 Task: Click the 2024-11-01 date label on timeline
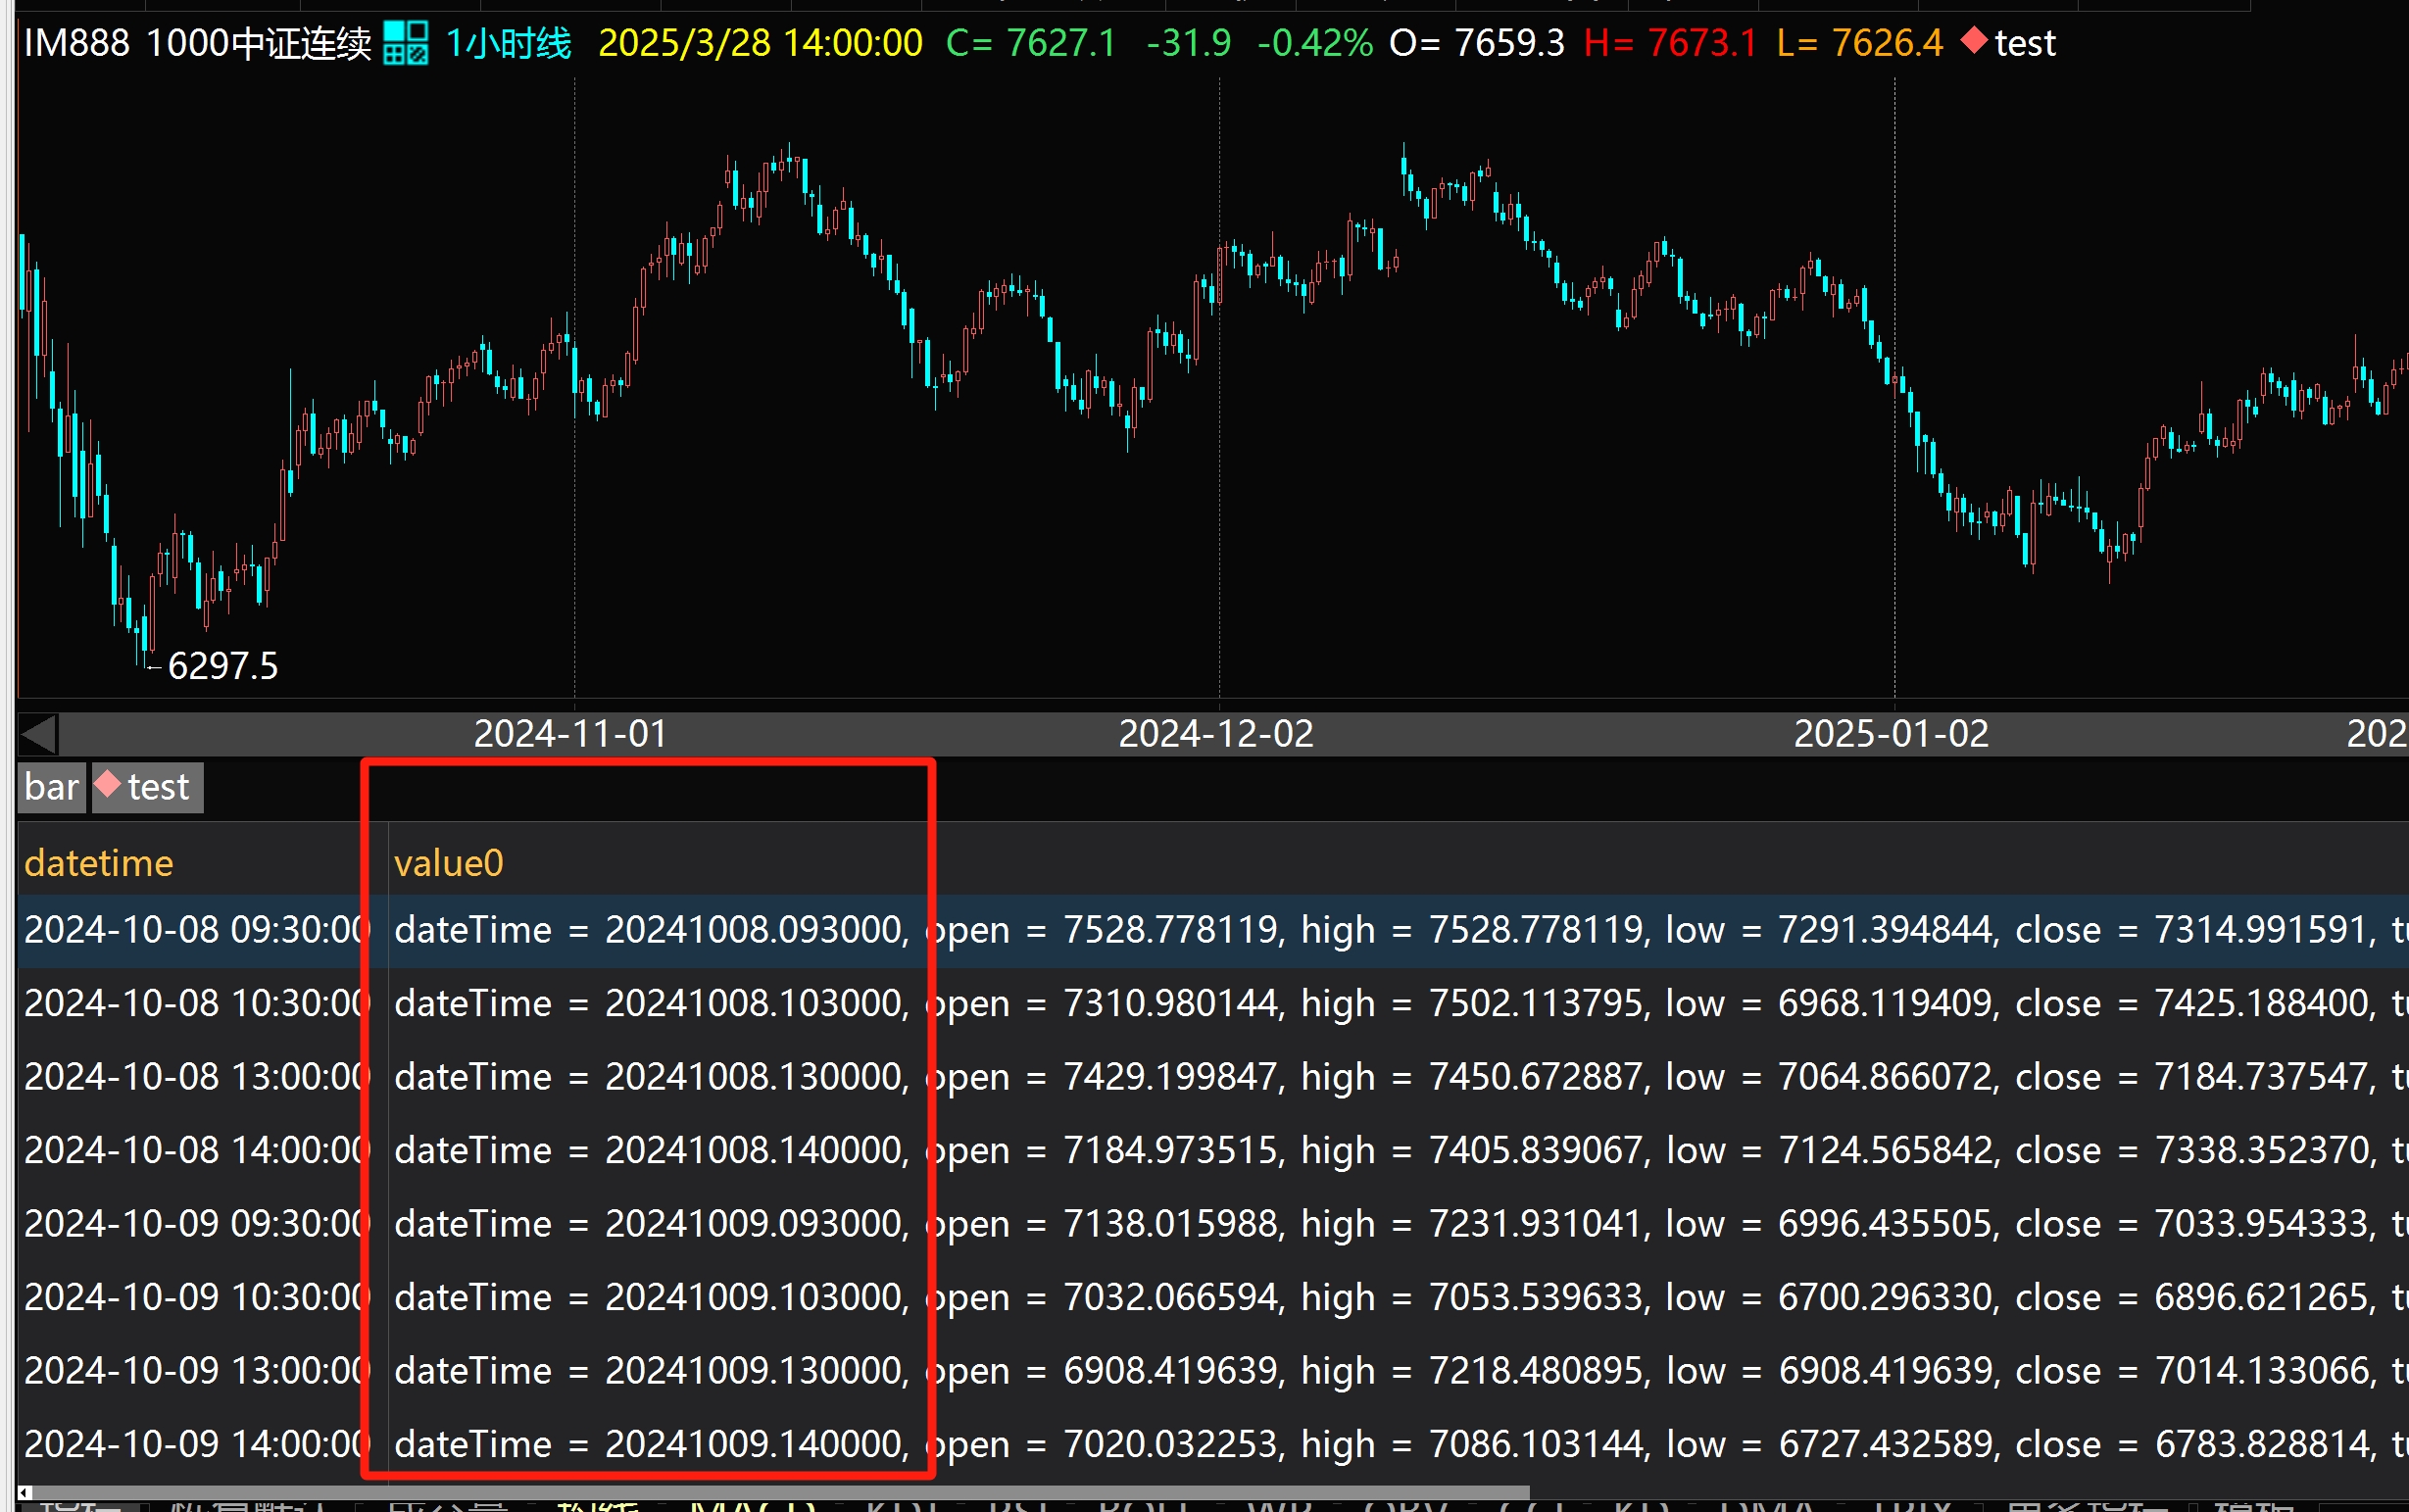pyautogui.click(x=570, y=734)
